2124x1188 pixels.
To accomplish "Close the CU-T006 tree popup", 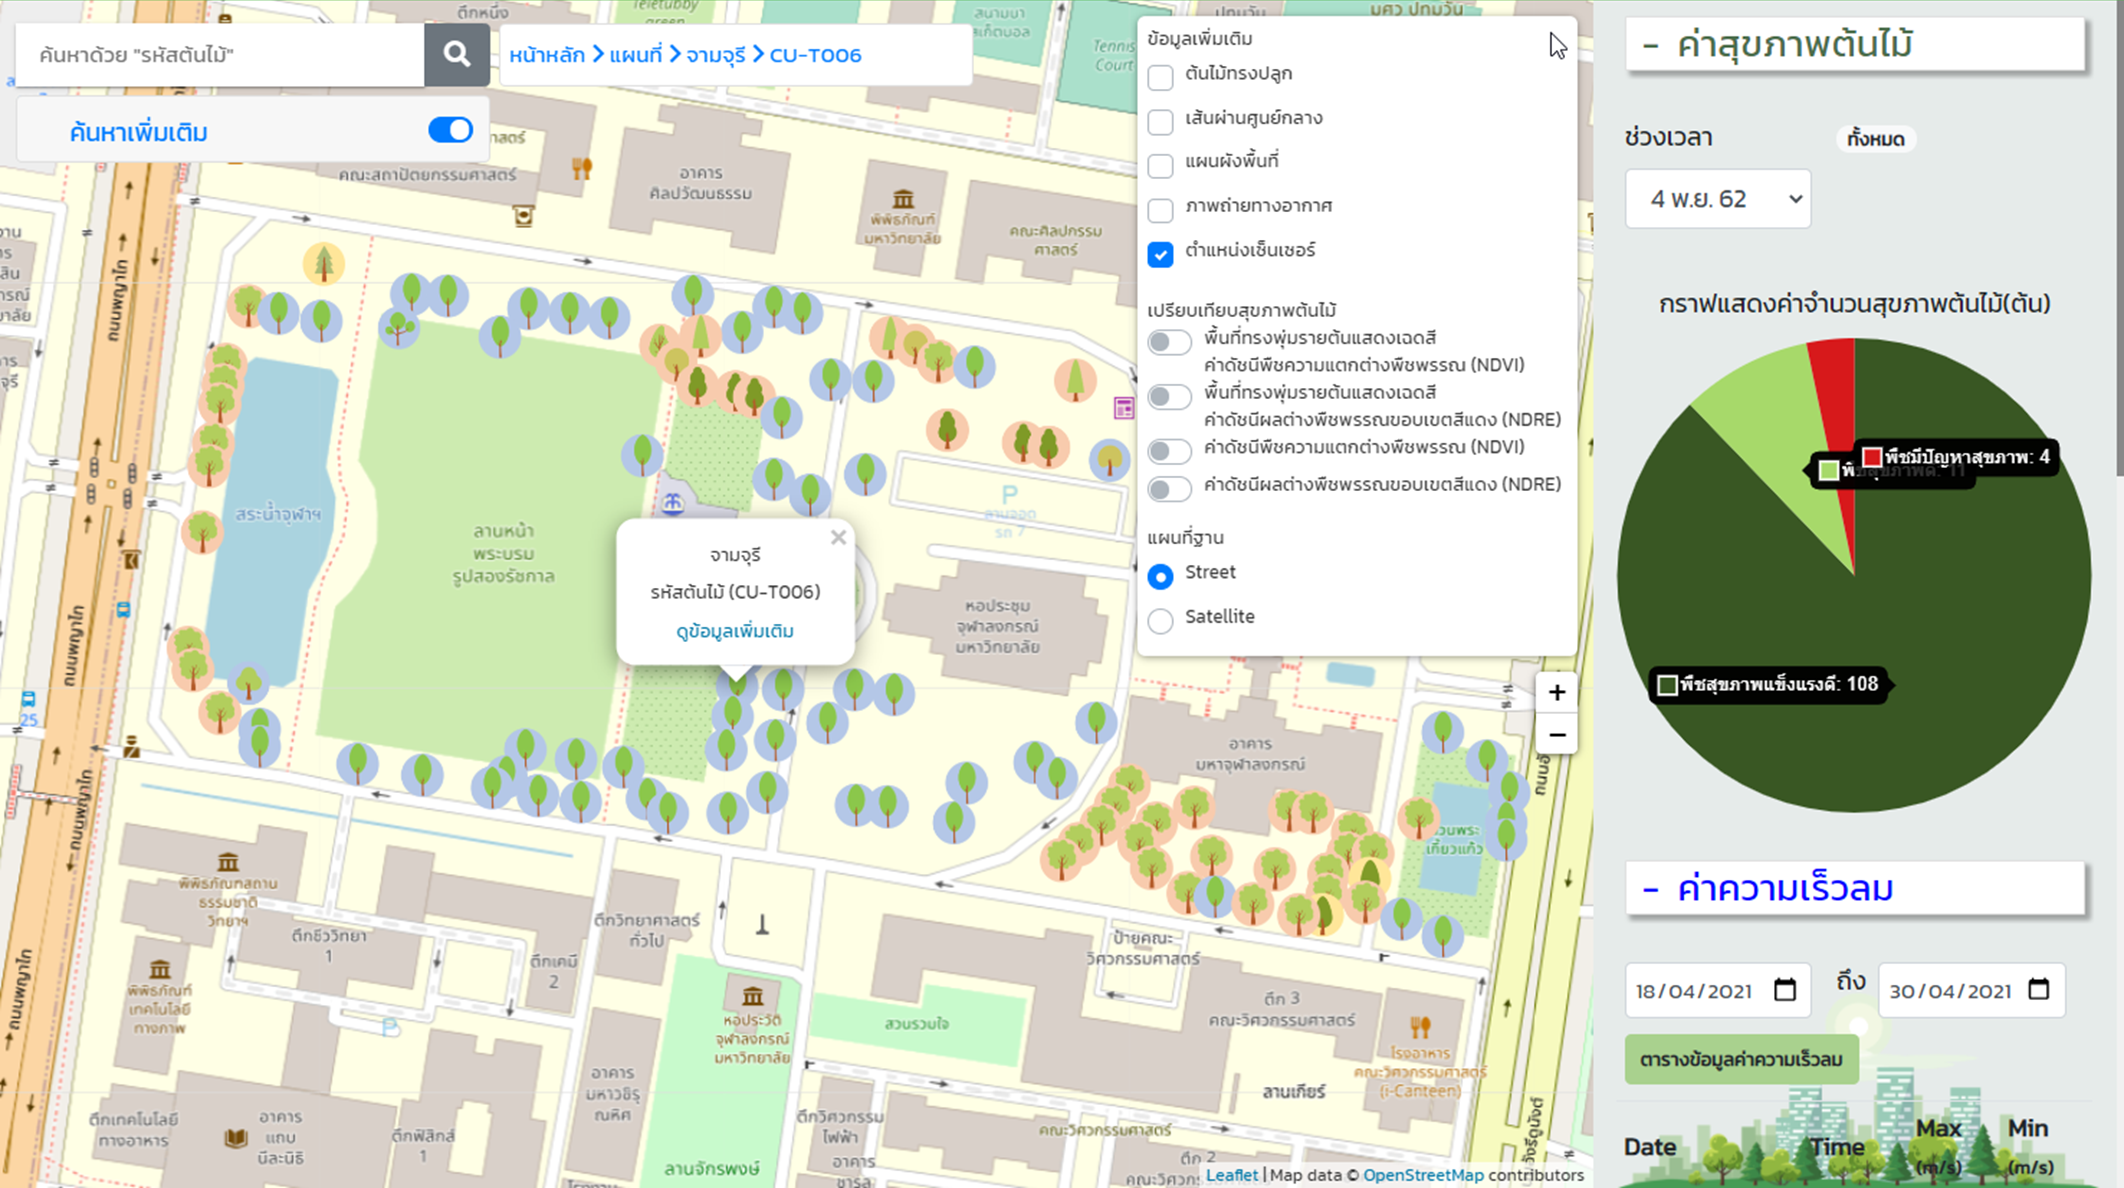I will (838, 538).
